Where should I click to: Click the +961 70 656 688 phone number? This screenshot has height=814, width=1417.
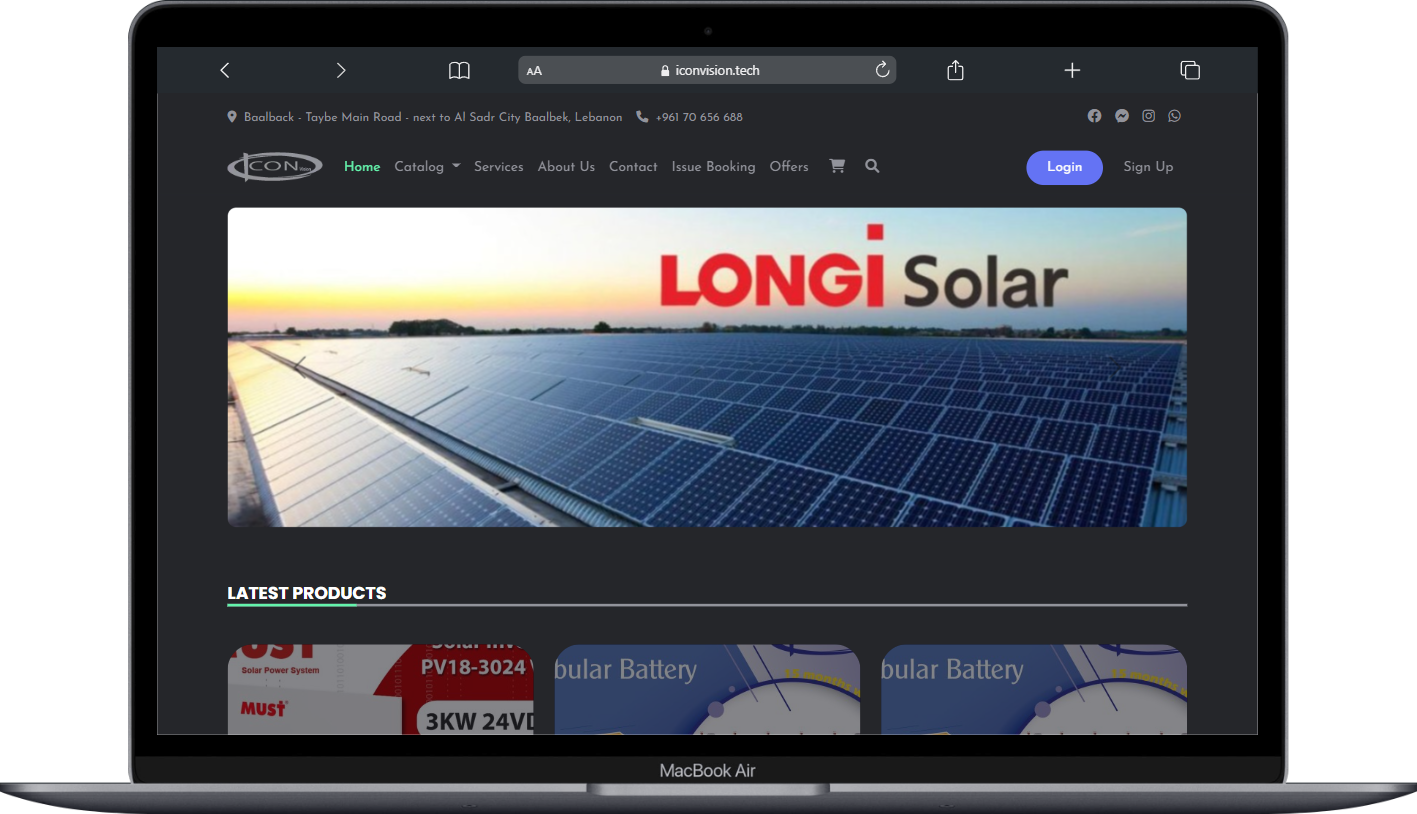click(699, 117)
